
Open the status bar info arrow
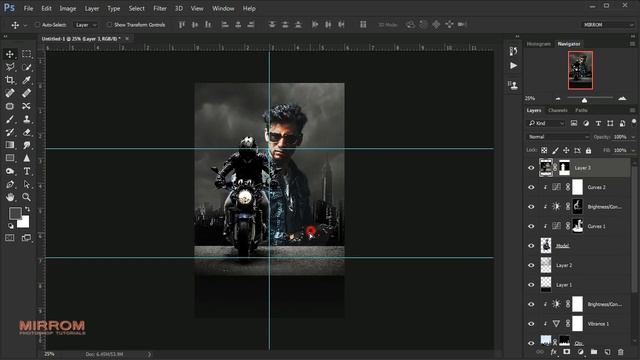click(149, 354)
